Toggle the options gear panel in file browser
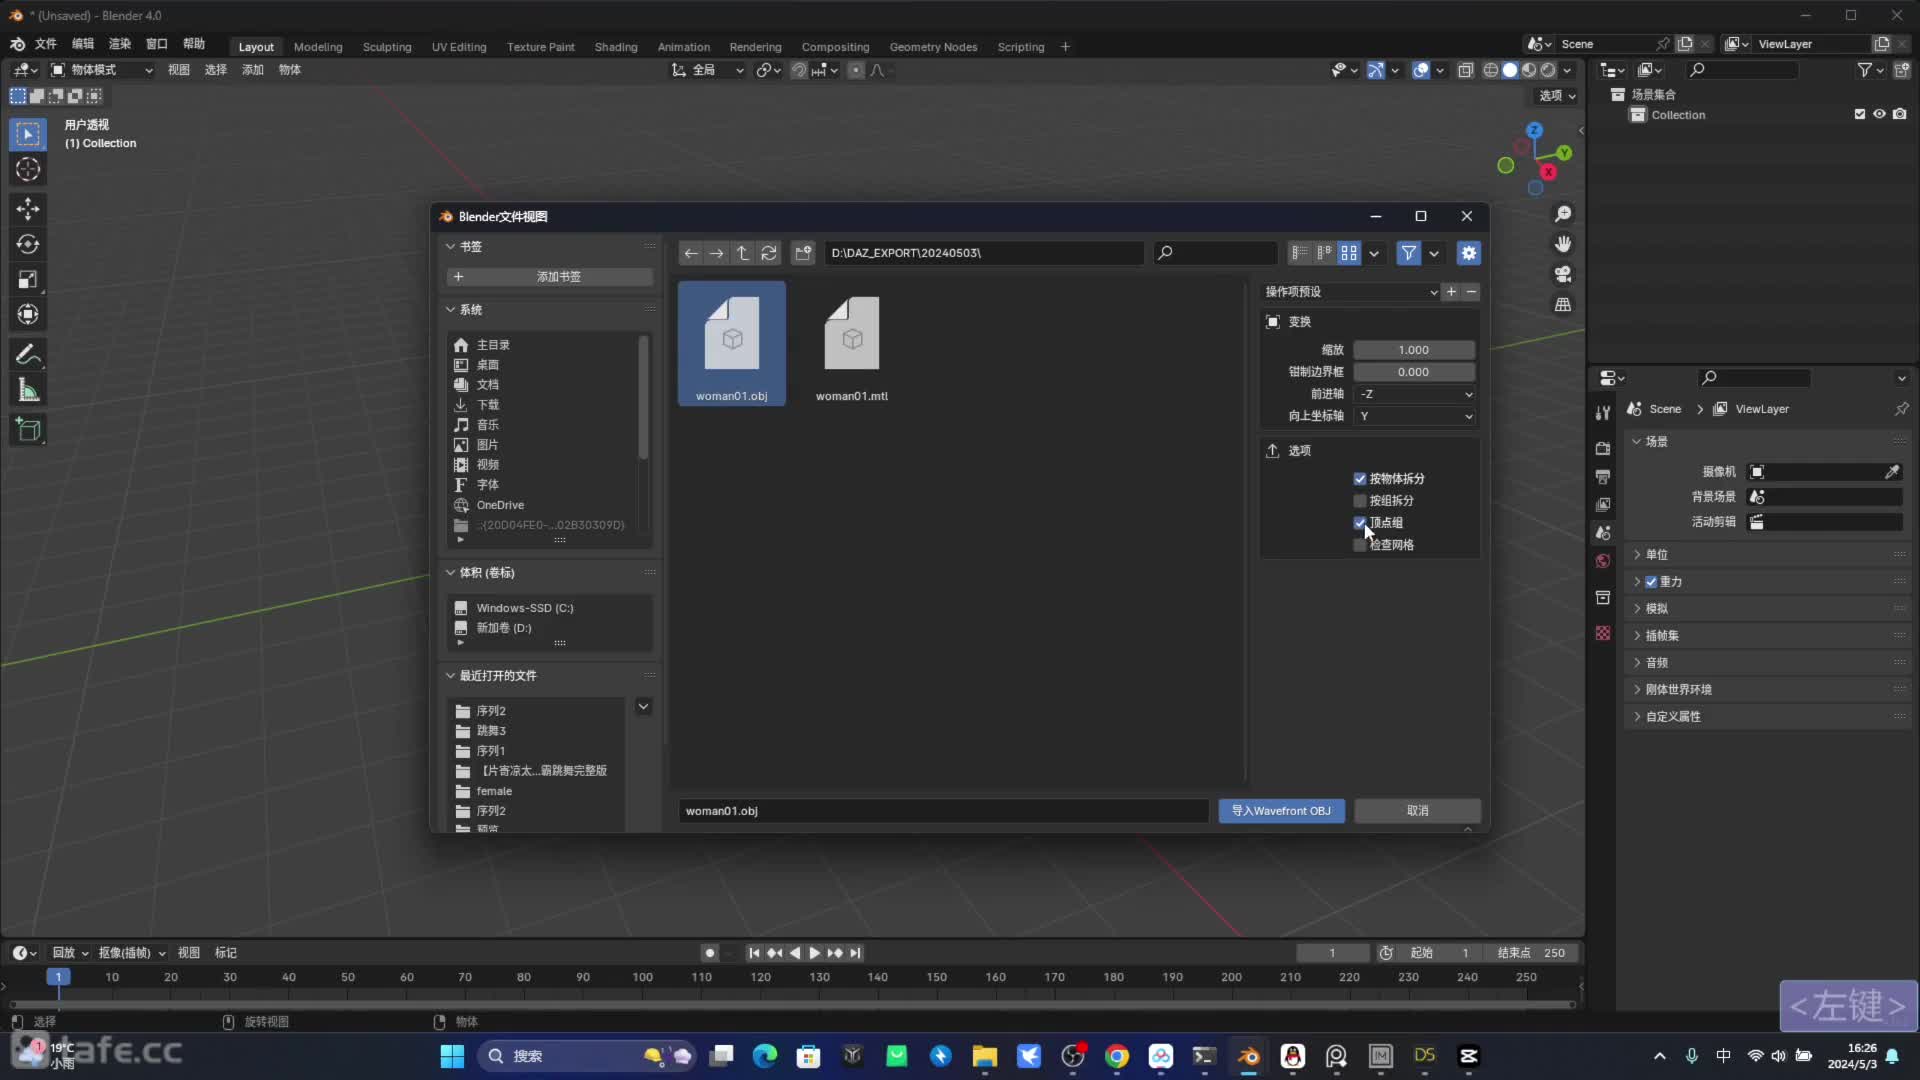1920x1080 pixels. click(x=1468, y=253)
